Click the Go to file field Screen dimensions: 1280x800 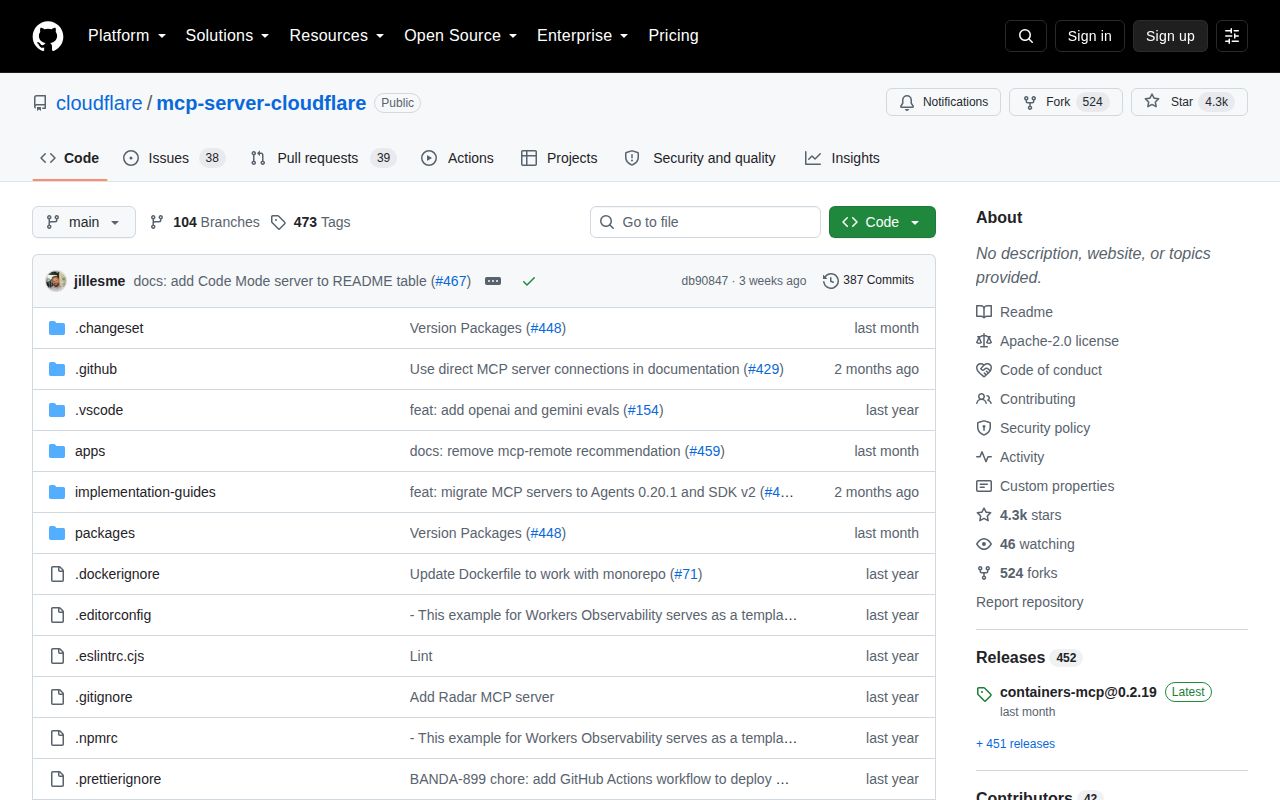tap(705, 222)
